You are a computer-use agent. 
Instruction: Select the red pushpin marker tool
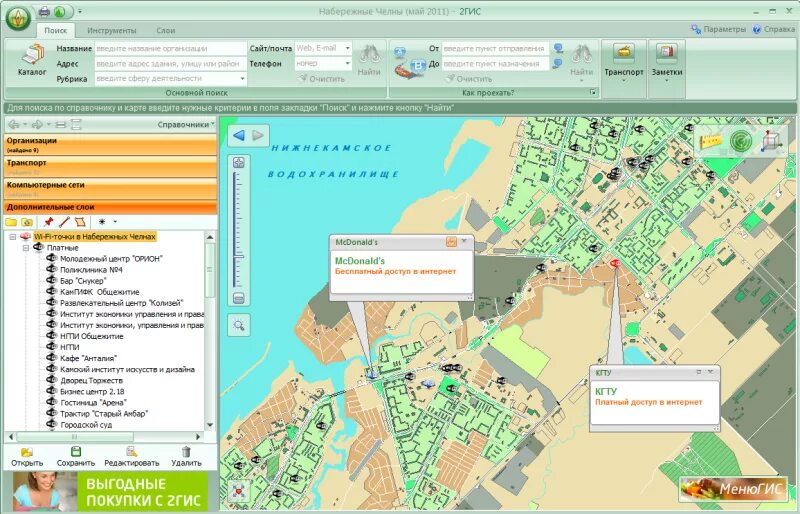(48, 222)
